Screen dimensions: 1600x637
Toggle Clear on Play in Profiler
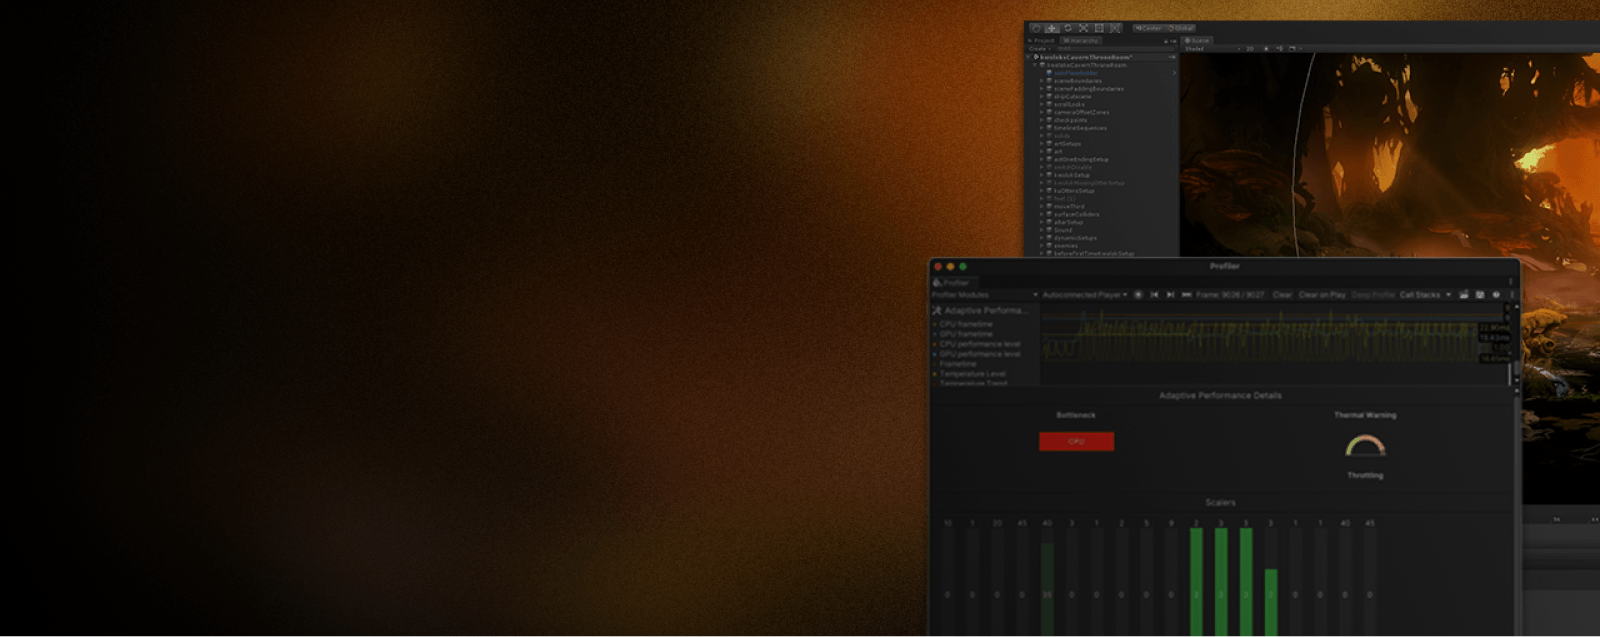(x=1321, y=295)
